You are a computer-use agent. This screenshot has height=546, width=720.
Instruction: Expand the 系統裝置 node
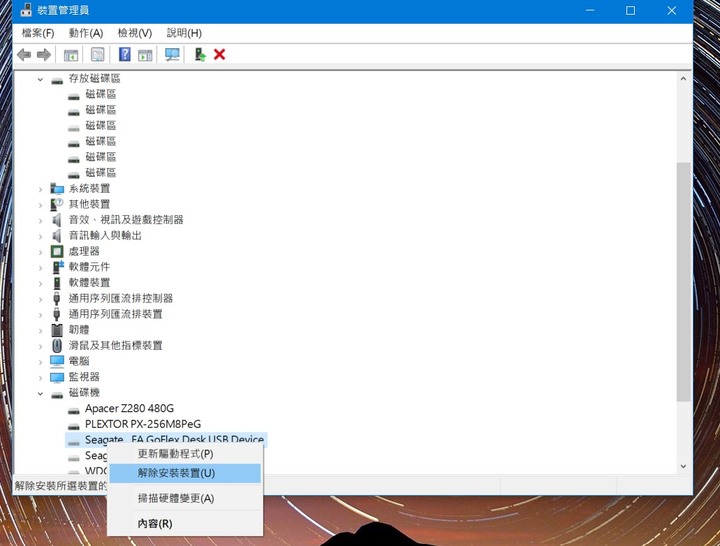tap(40, 189)
